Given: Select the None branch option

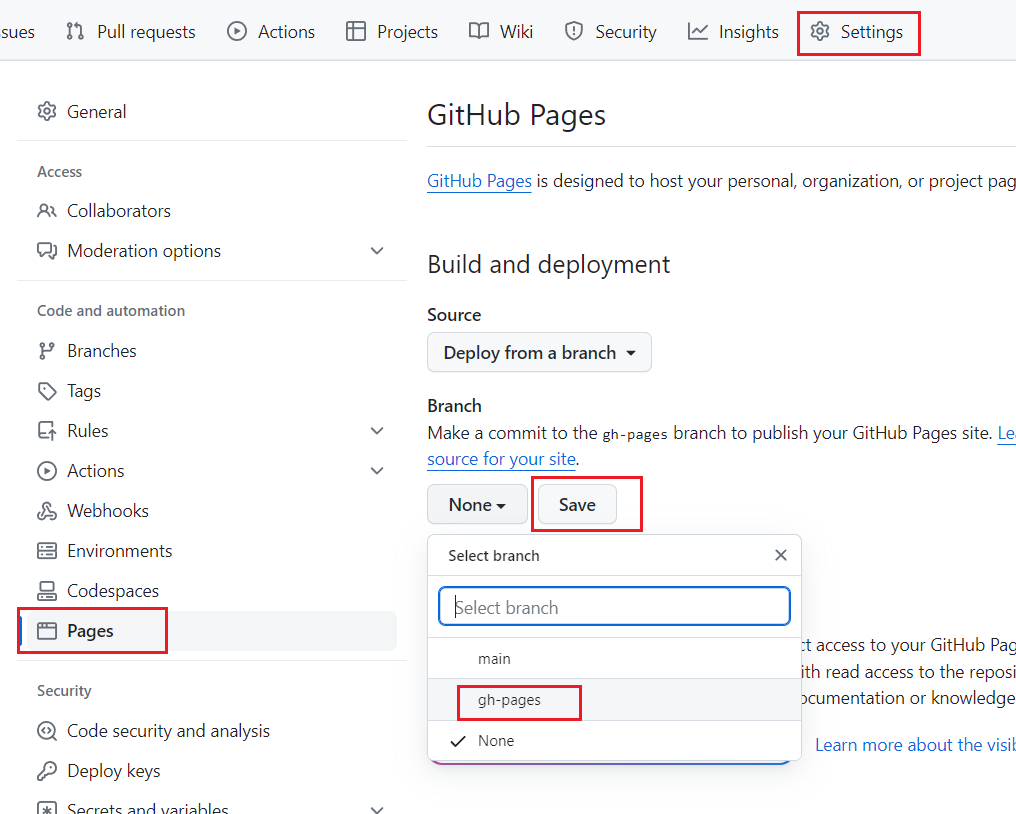Looking at the screenshot, I should pyautogui.click(x=614, y=741).
